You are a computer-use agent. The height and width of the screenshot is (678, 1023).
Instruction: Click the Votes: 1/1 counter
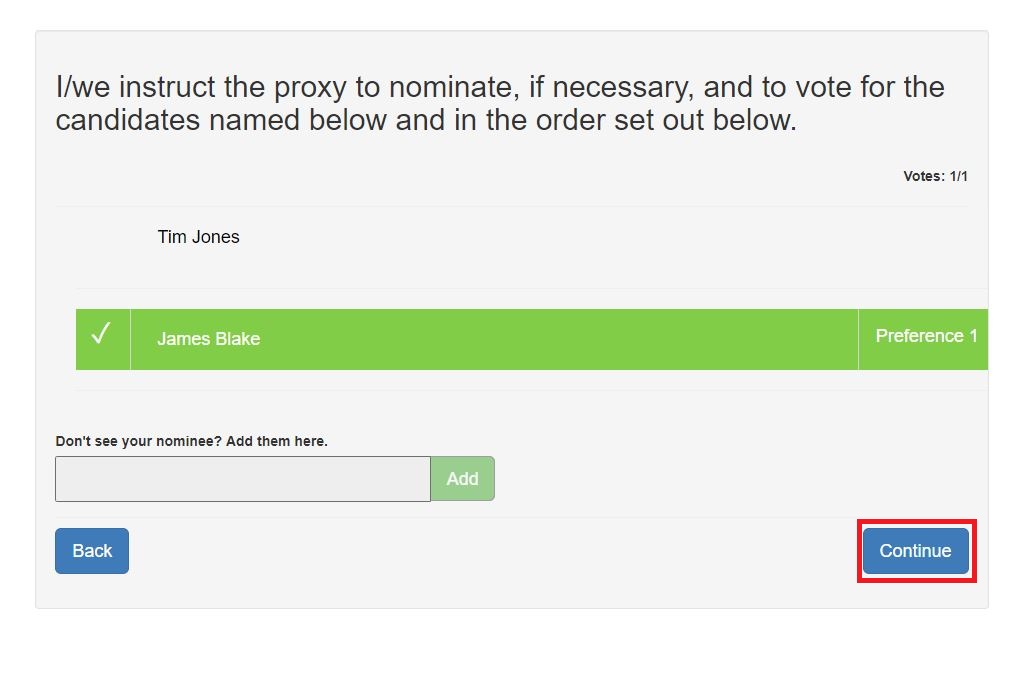(935, 176)
